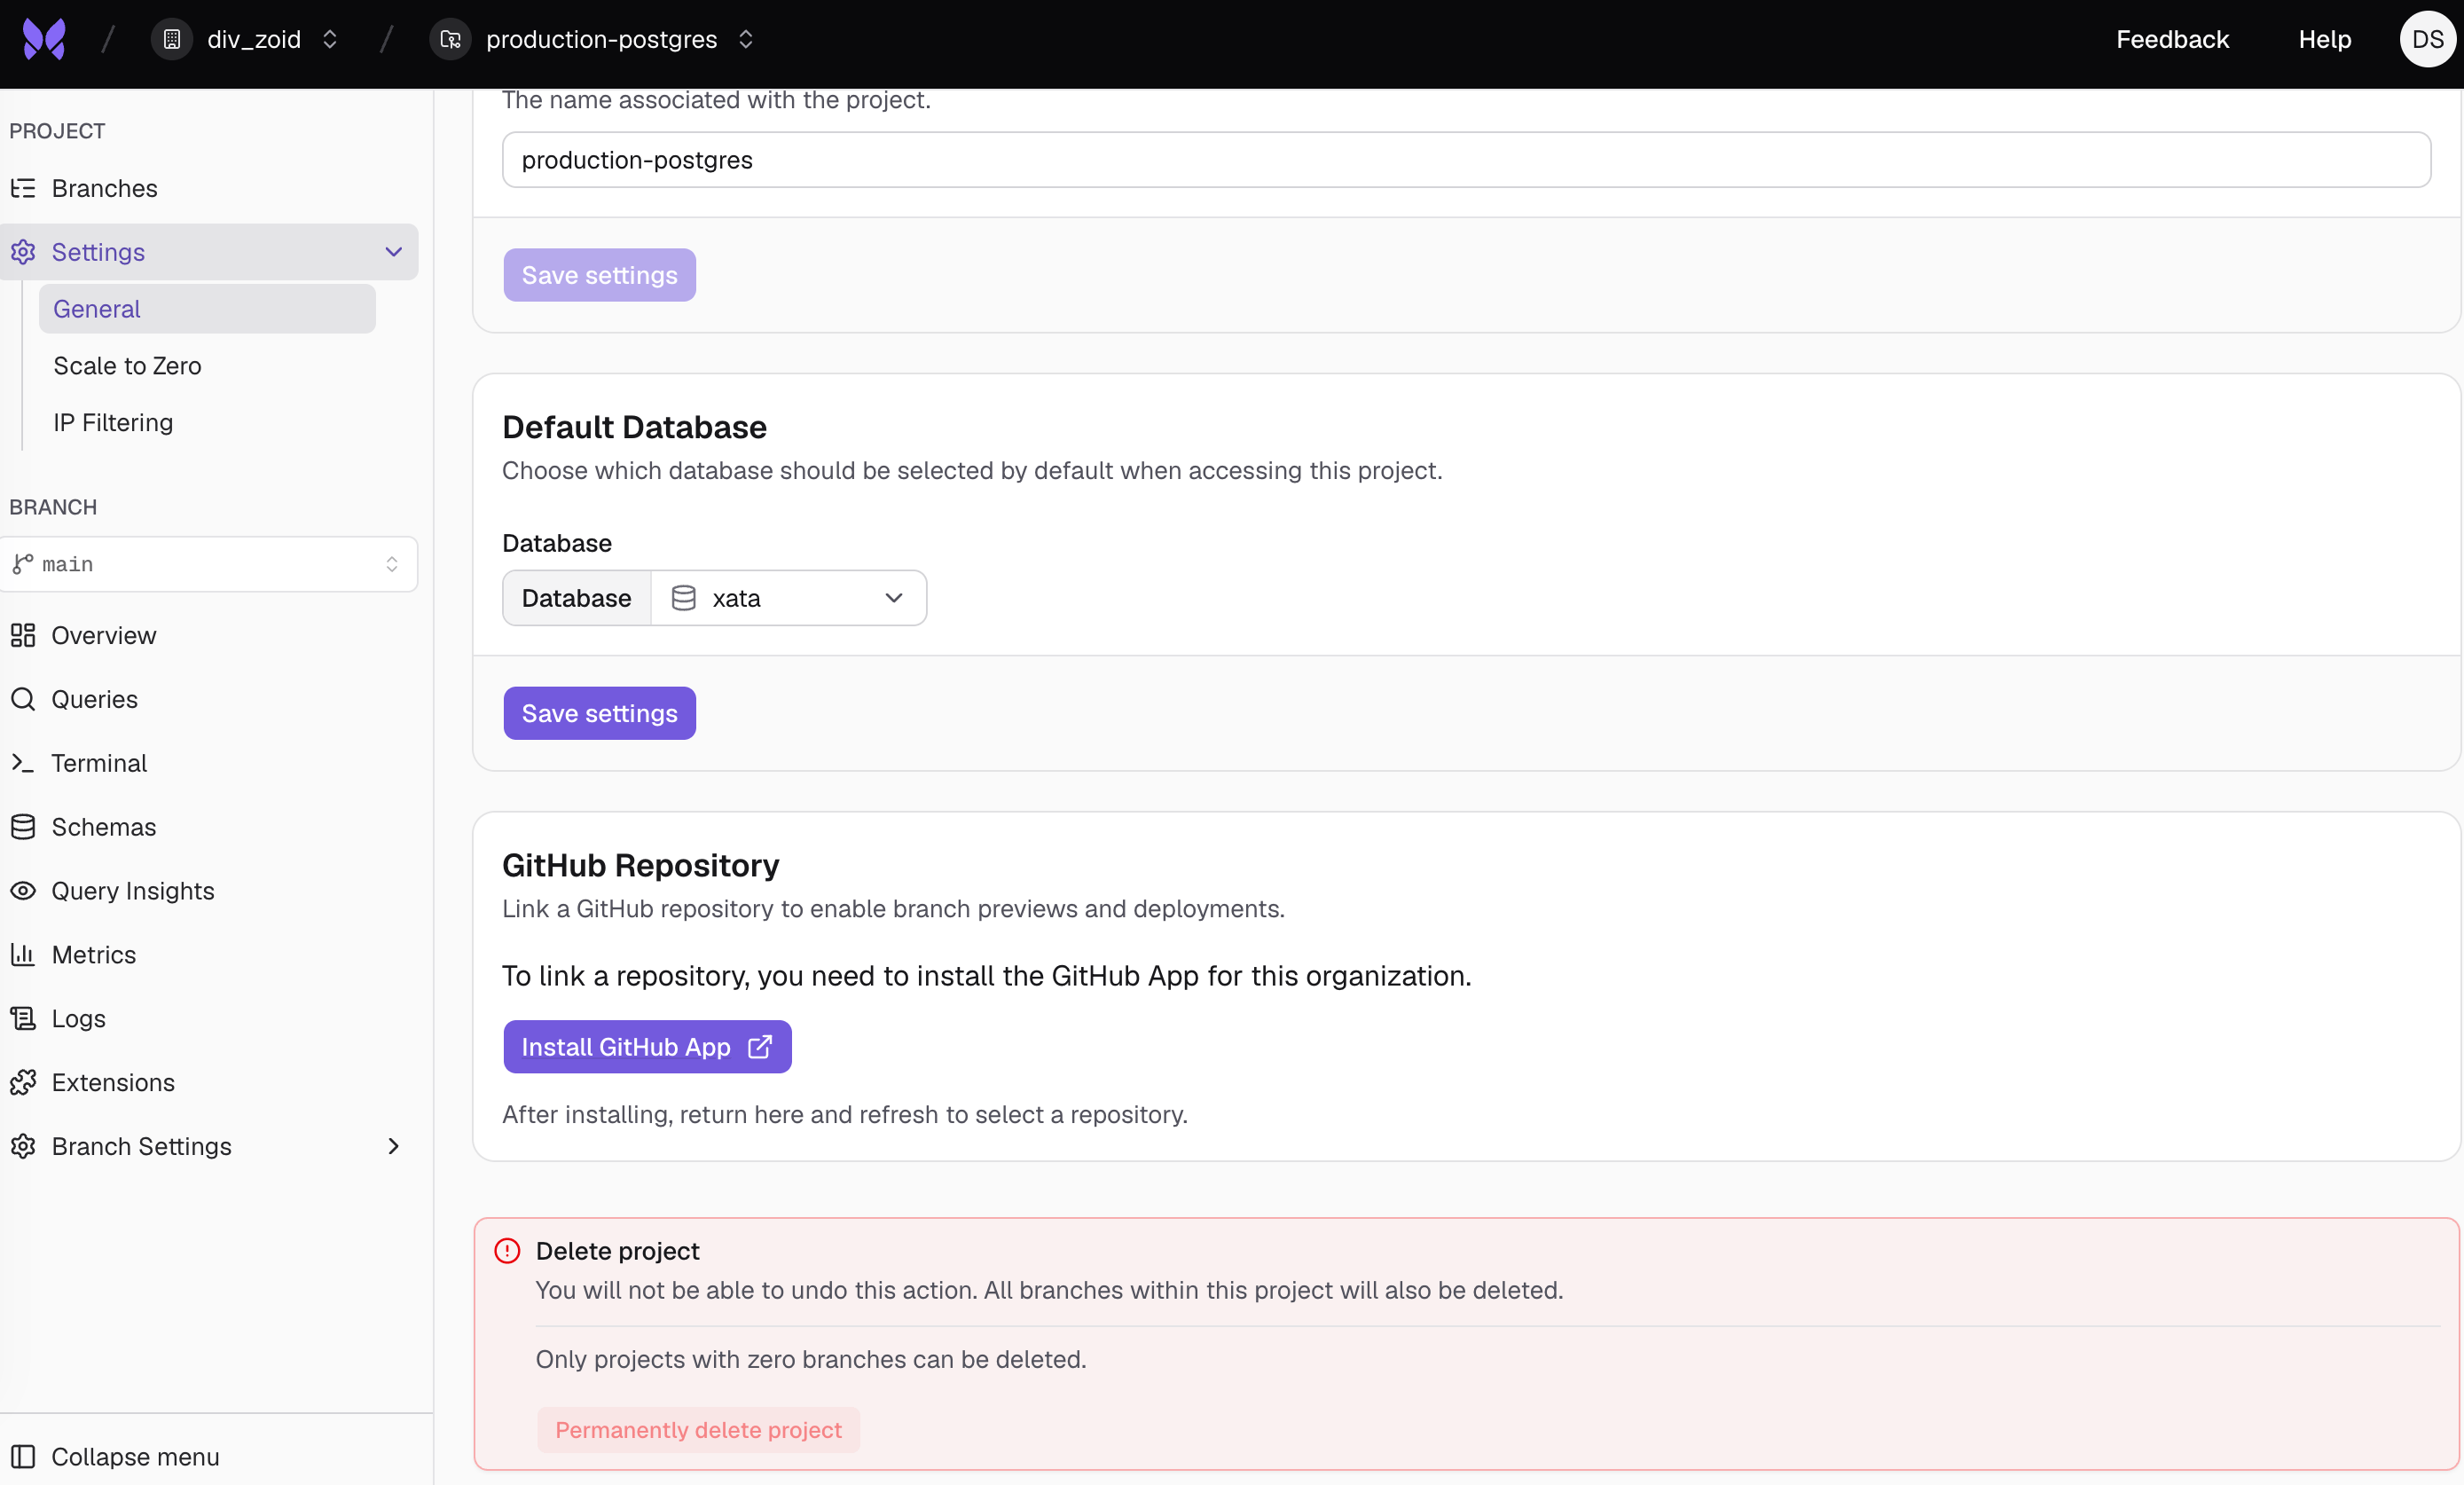
Task: Click the div_zoid organization building icon
Action: [172, 39]
